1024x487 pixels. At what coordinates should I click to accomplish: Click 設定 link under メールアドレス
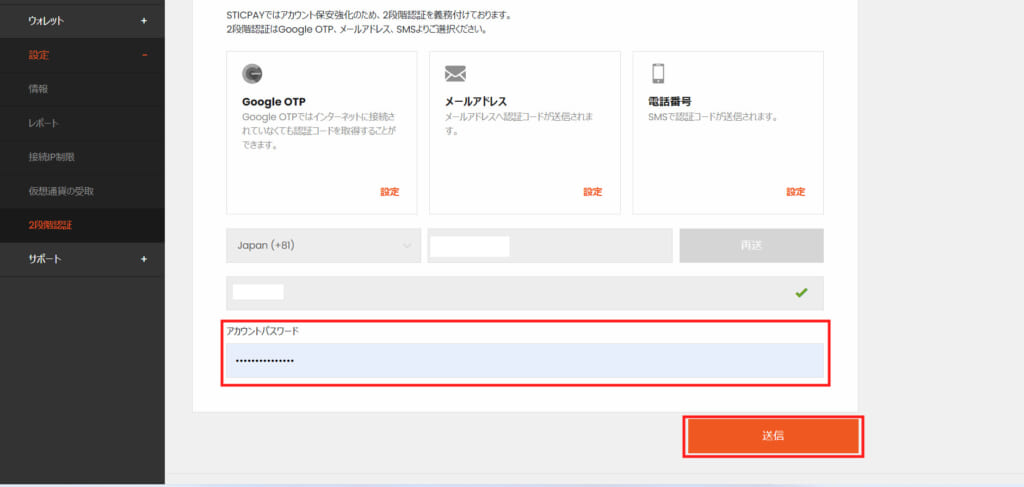[593, 192]
